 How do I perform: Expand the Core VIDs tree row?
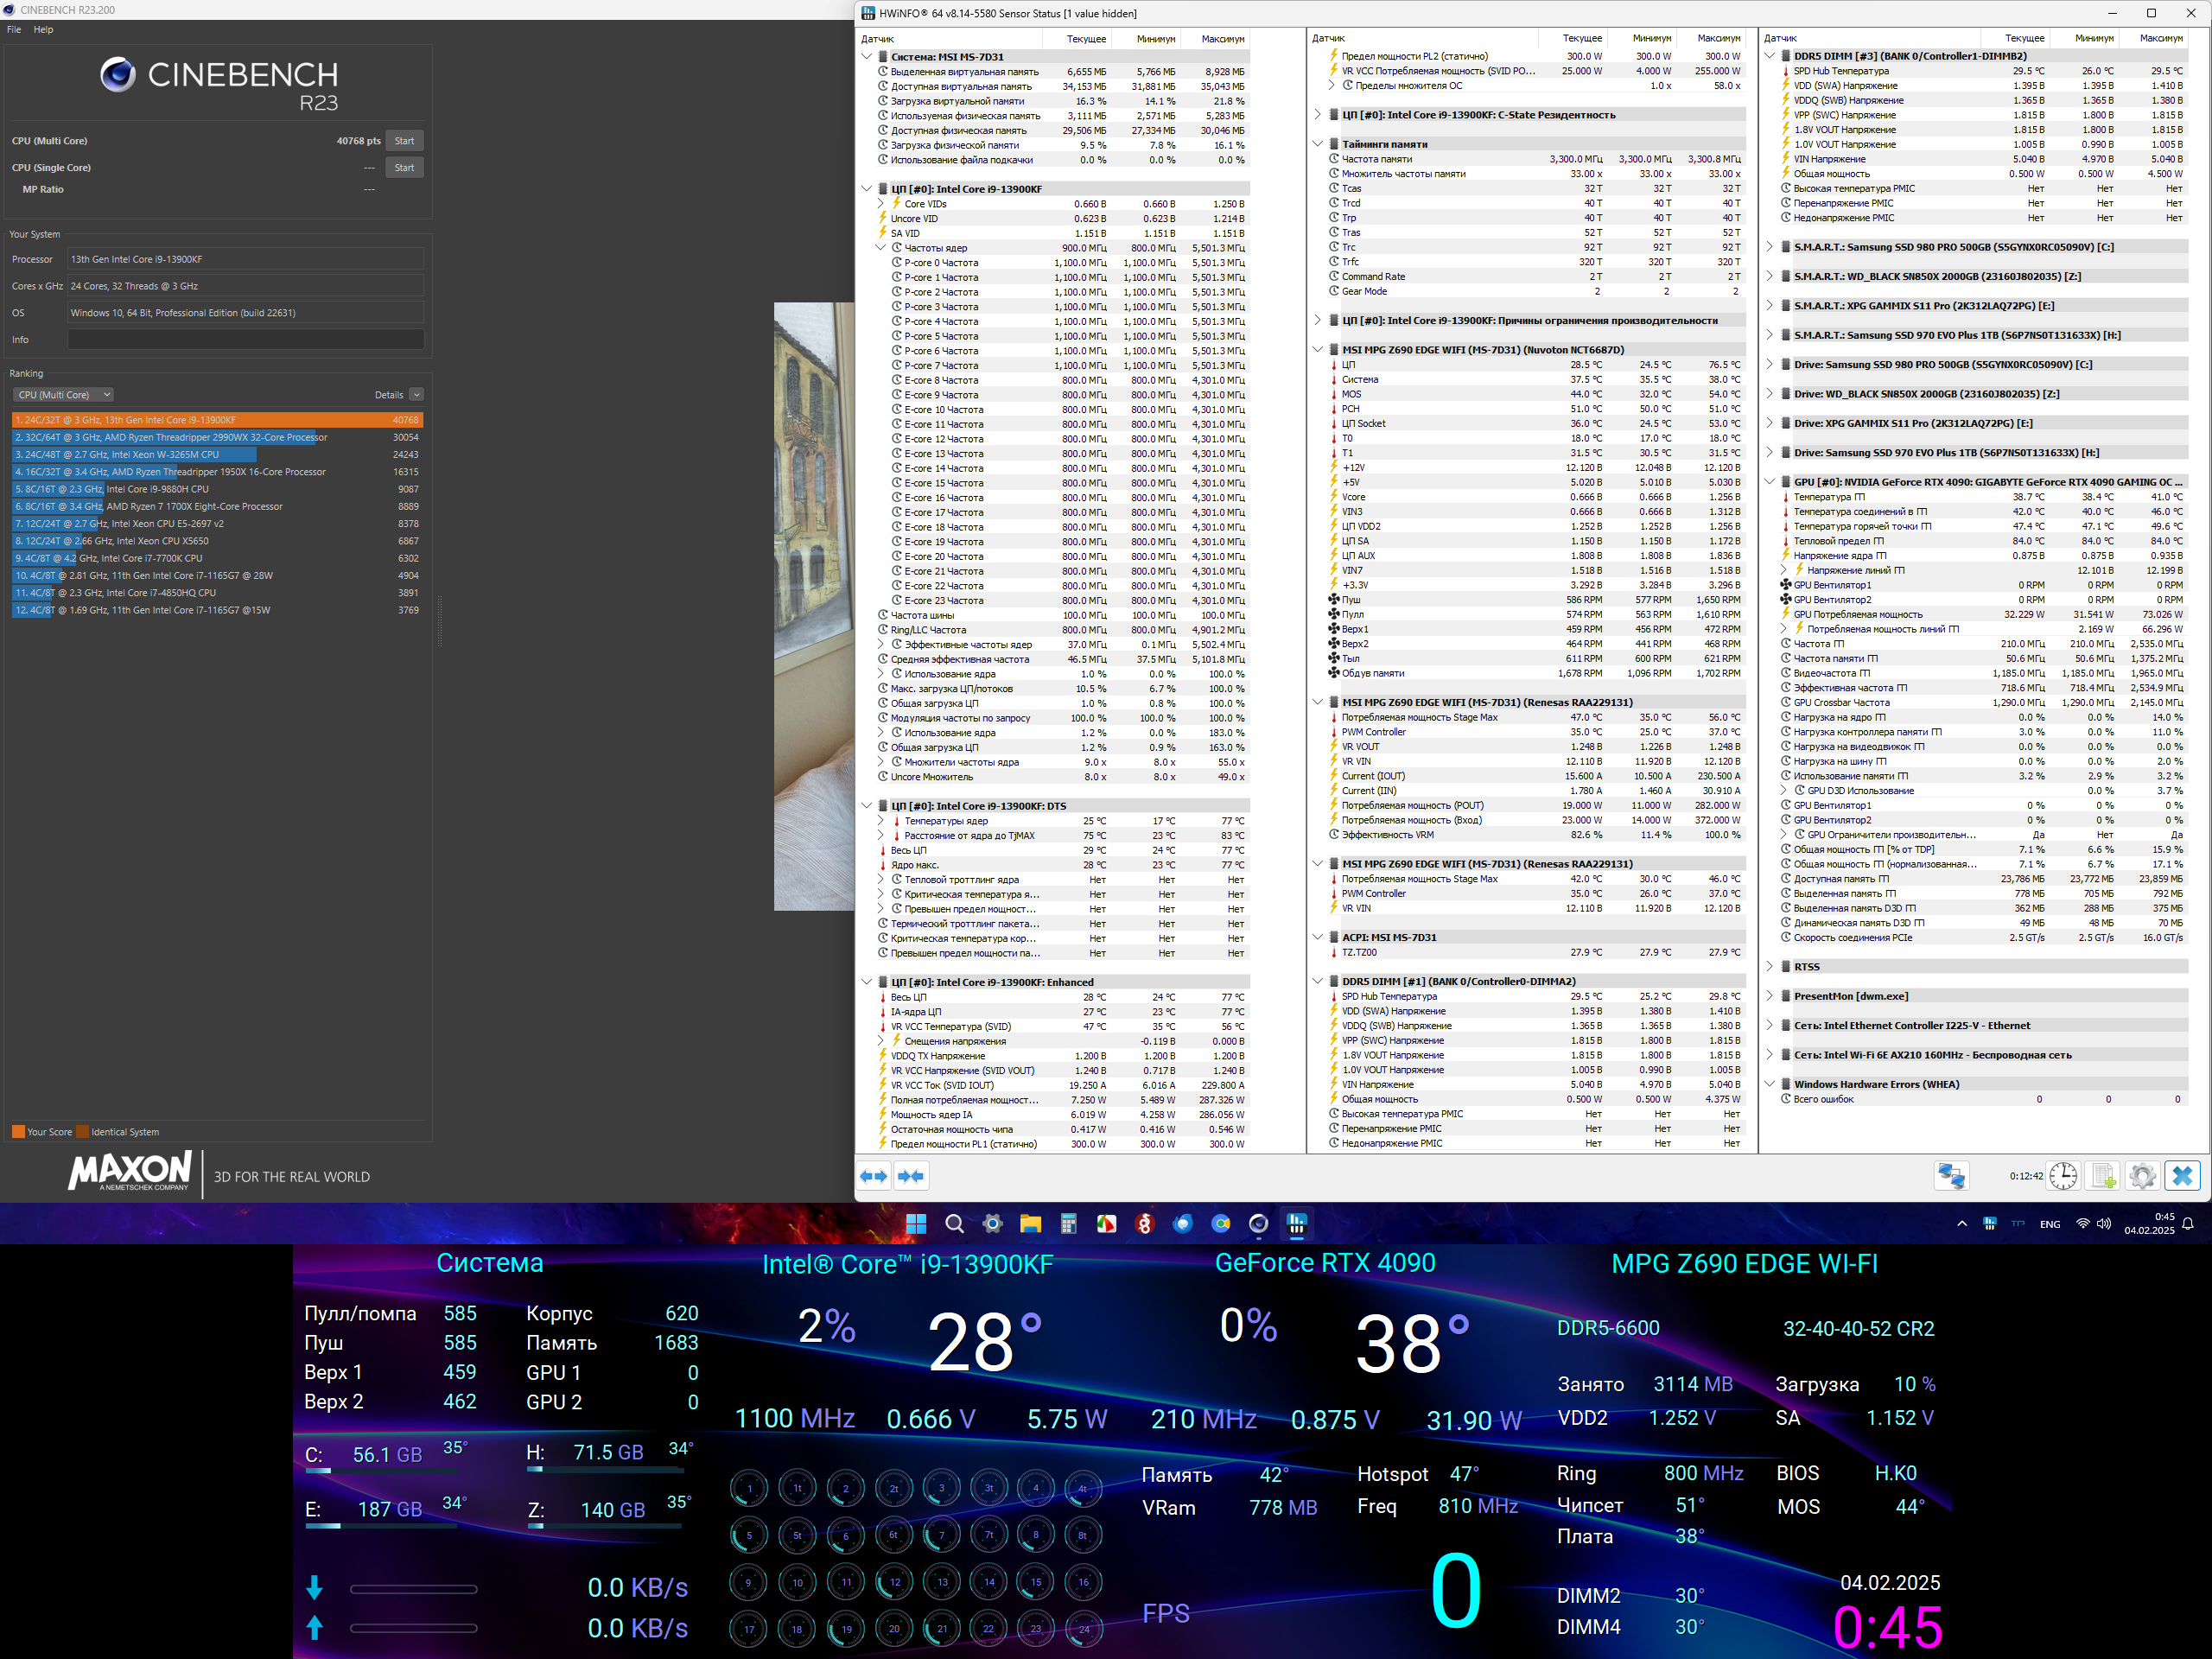pyautogui.click(x=881, y=204)
